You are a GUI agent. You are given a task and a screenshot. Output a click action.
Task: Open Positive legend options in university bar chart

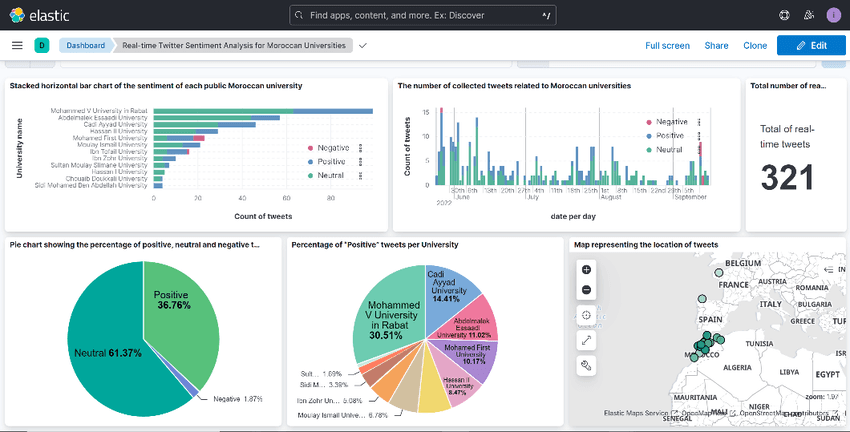tap(360, 162)
